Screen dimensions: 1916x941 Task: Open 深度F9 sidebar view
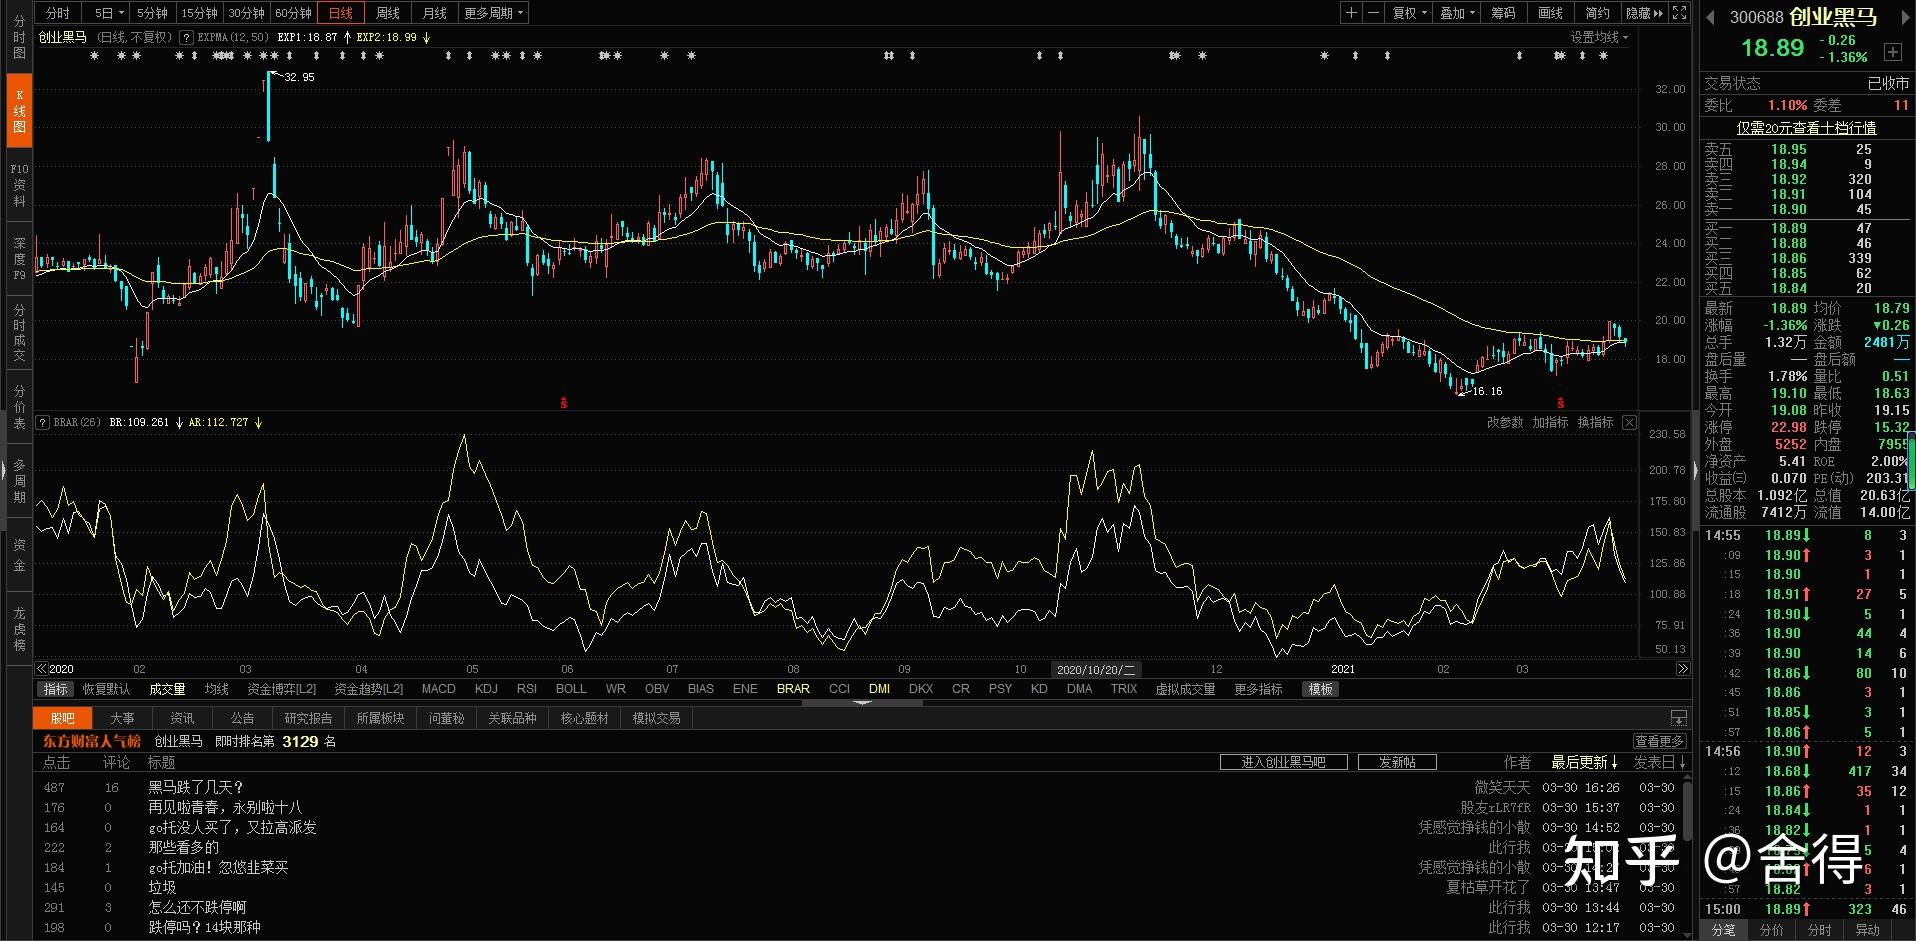point(19,259)
